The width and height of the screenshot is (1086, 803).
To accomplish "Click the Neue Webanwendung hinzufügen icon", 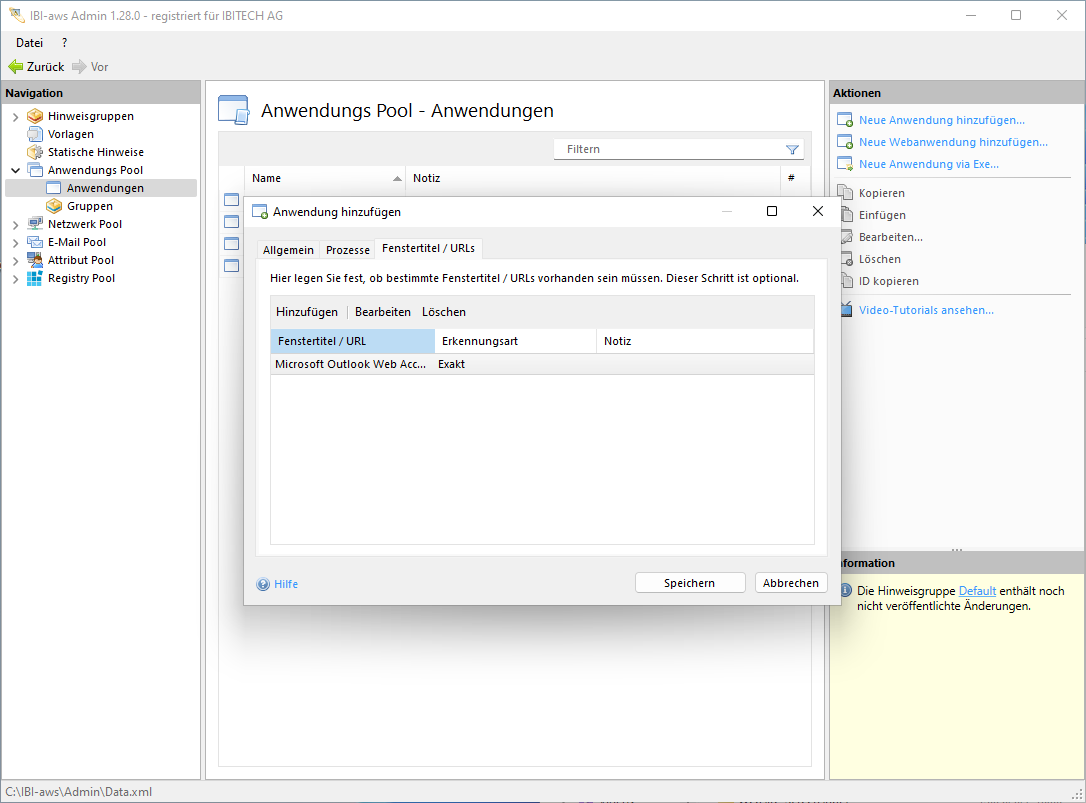I will [845, 142].
